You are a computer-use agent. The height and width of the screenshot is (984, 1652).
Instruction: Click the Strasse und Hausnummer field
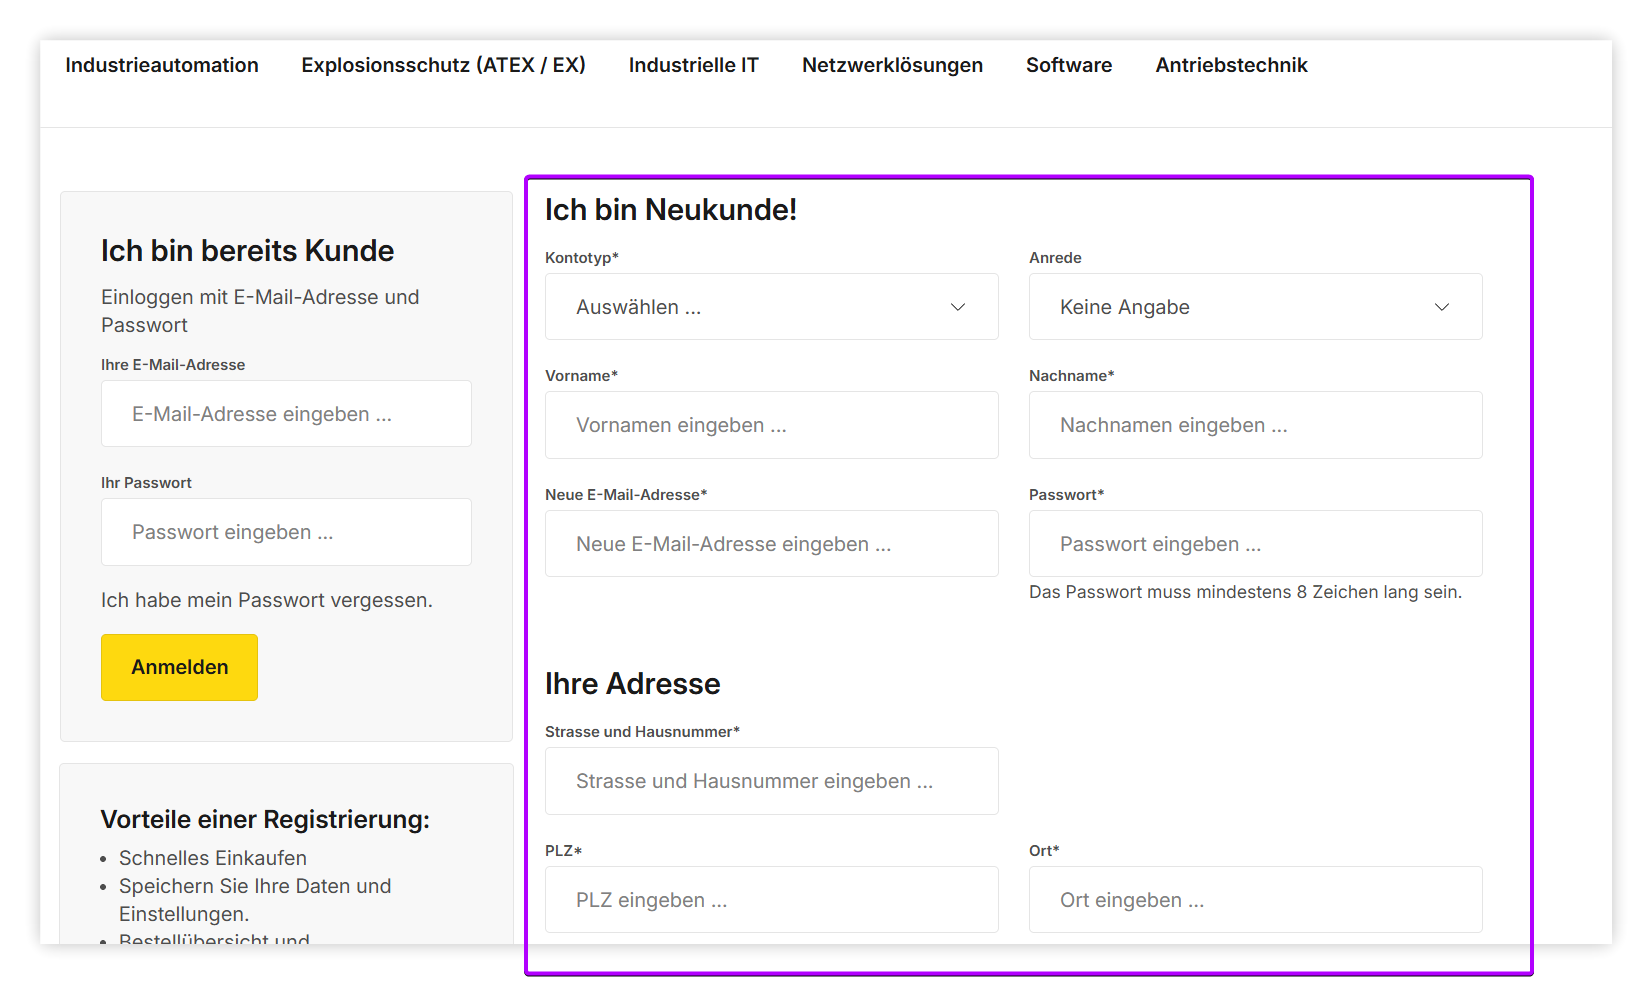click(770, 781)
